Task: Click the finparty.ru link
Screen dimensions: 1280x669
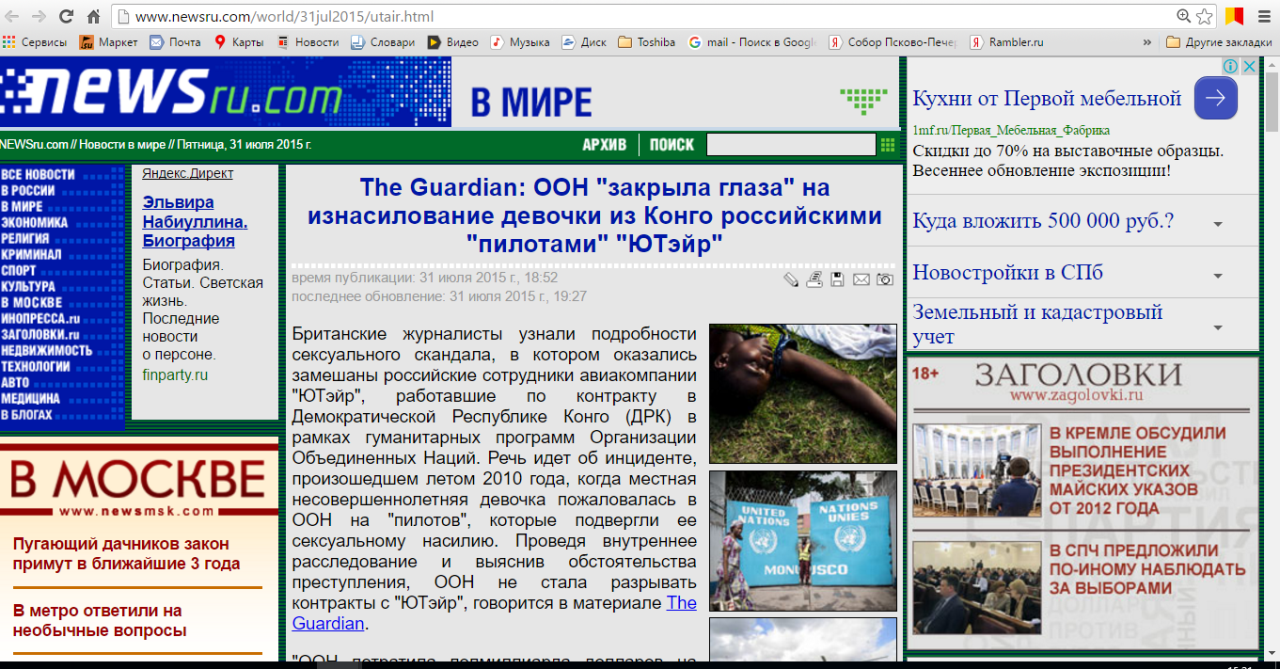Action: pos(175,375)
